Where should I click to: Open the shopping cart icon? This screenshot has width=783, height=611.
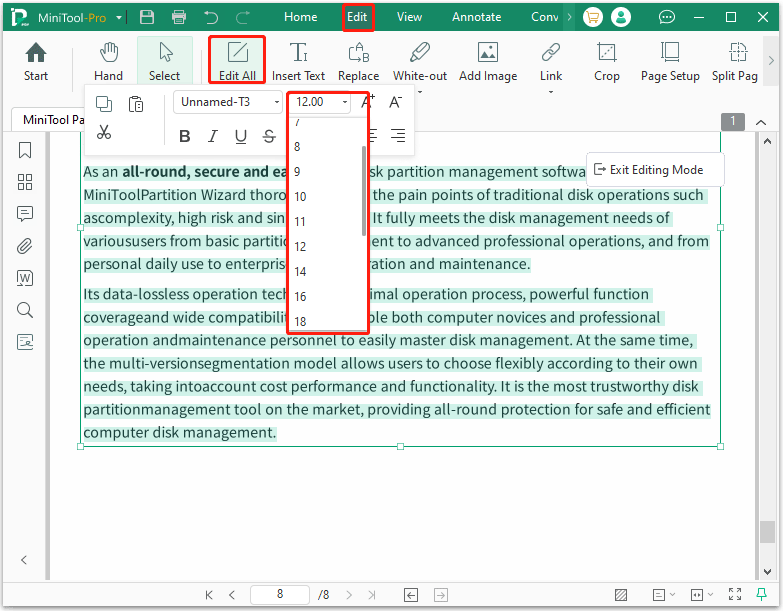click(593, 17)
